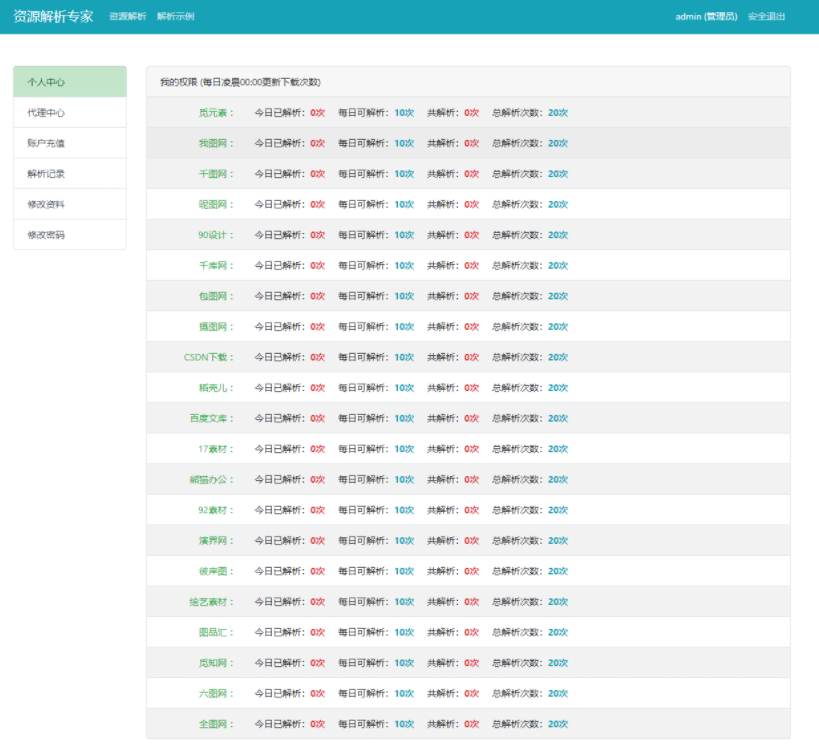Click the admin (管理员) account link
819x756 pixels.
(706, 17)
